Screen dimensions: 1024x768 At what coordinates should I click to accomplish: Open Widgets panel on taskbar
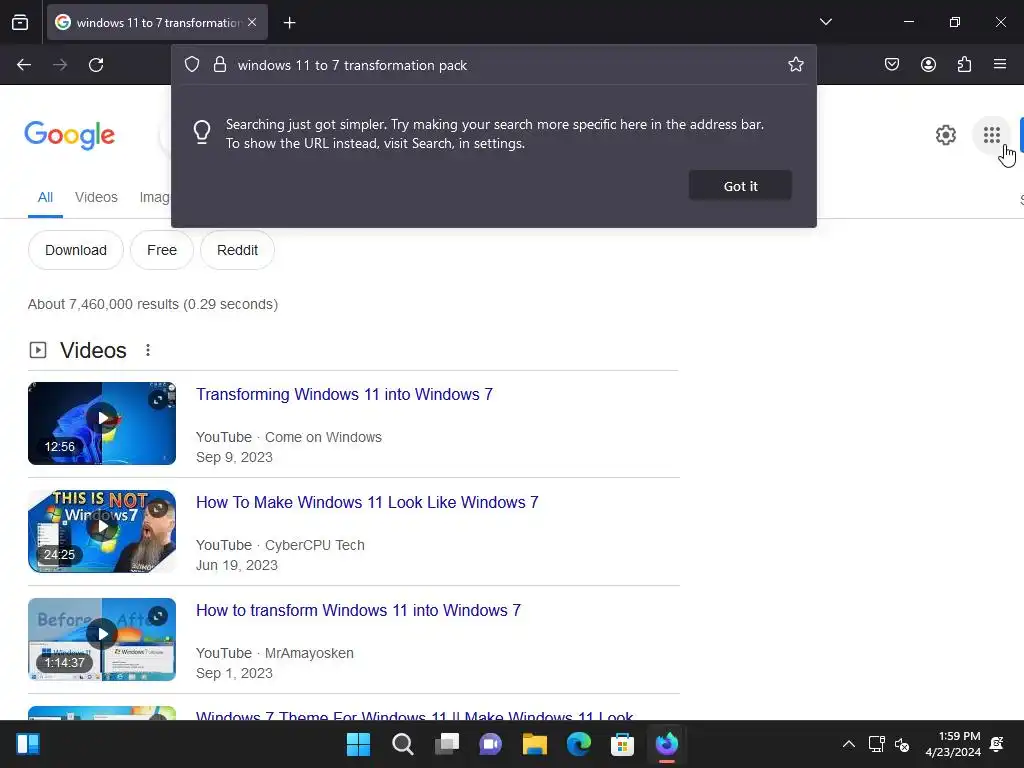[27, 744]
